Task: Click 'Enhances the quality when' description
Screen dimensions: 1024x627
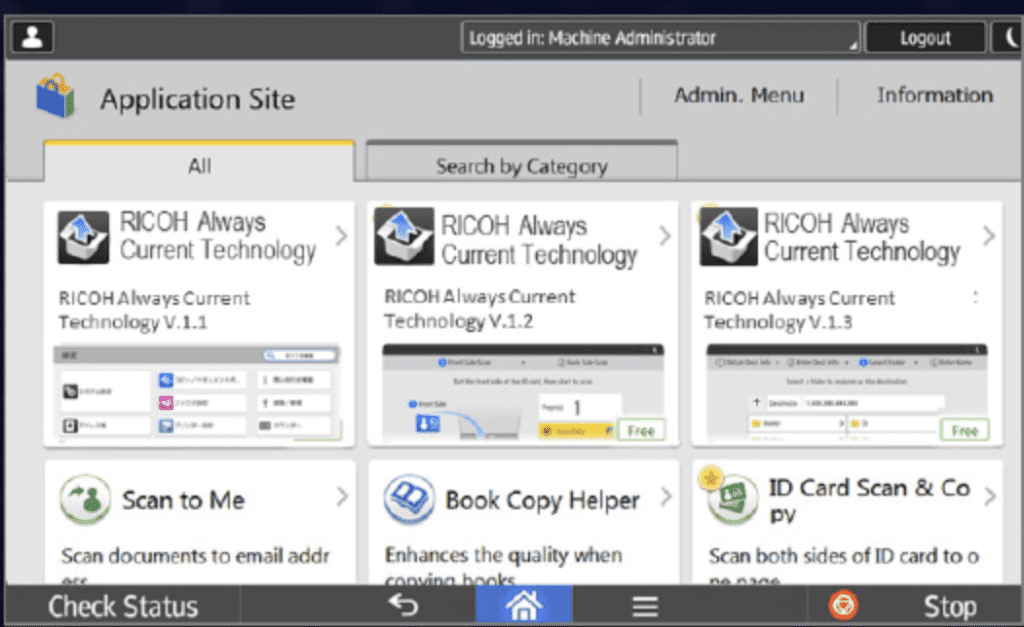Action: (503, 555)
